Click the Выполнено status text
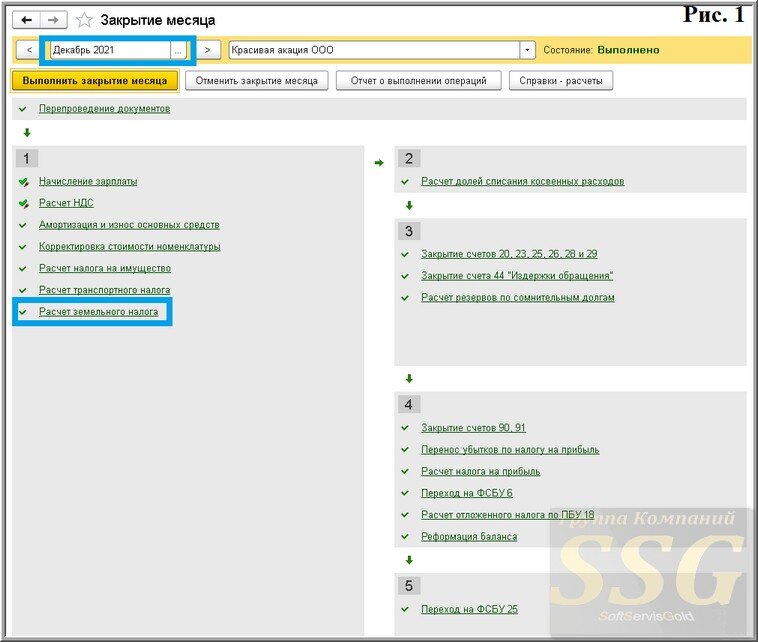 point(628,50)
